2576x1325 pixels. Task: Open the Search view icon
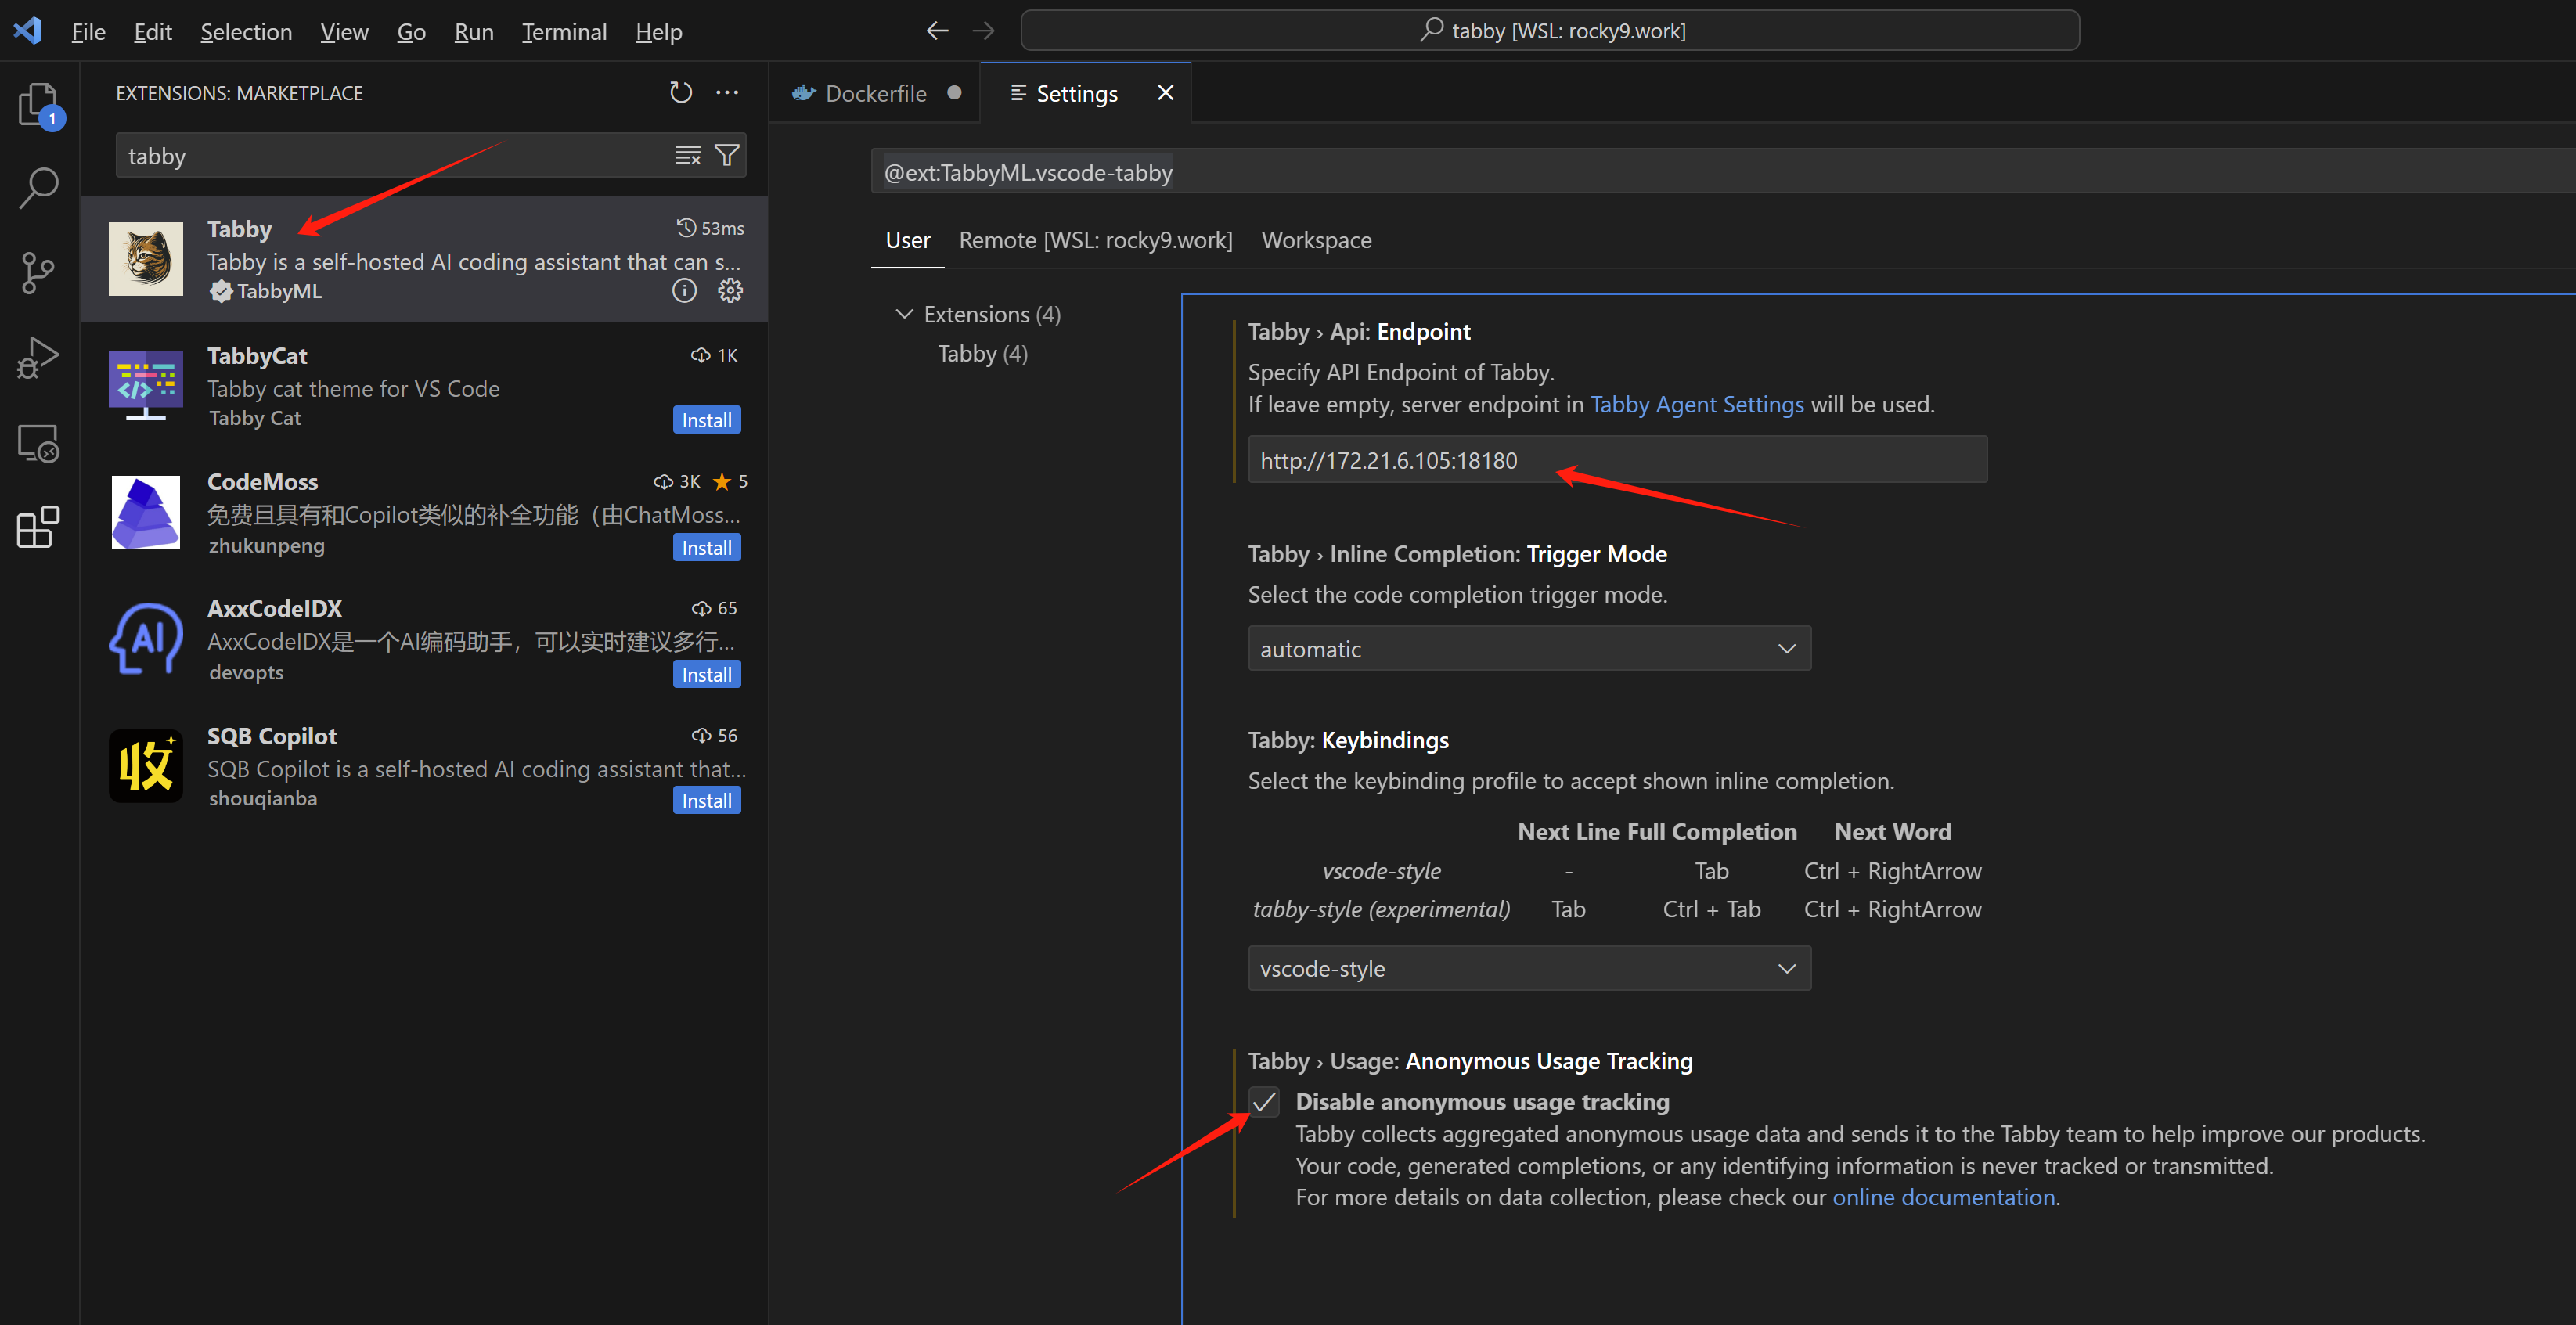[39, 187]
